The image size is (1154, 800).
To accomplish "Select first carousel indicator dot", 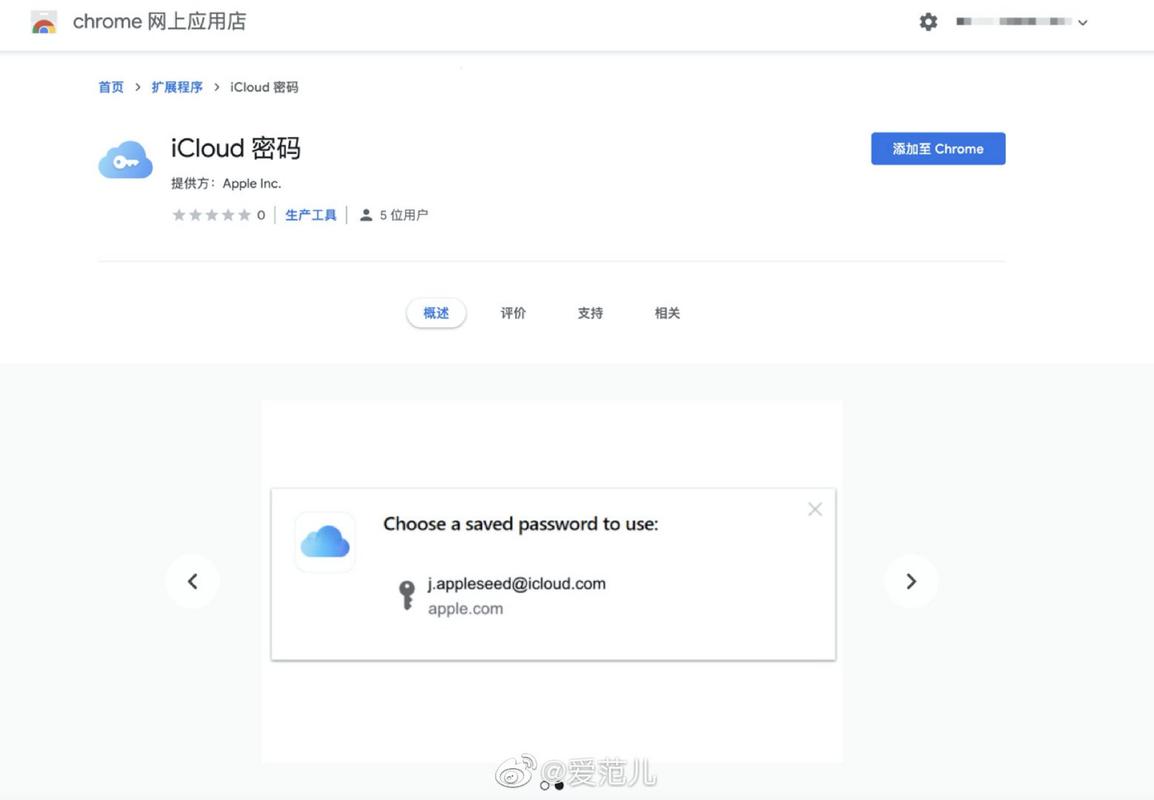I will click(545, 786).
